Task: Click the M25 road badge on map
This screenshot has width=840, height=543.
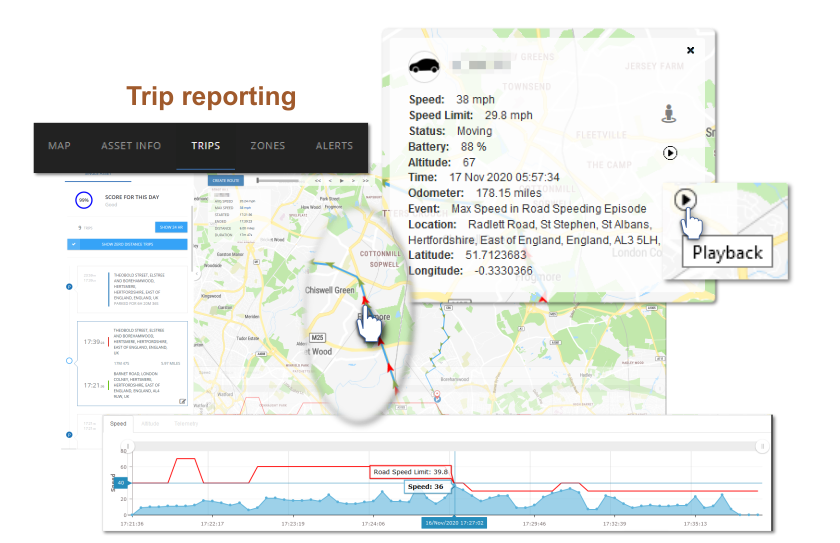Action: (x=317, y=337)
